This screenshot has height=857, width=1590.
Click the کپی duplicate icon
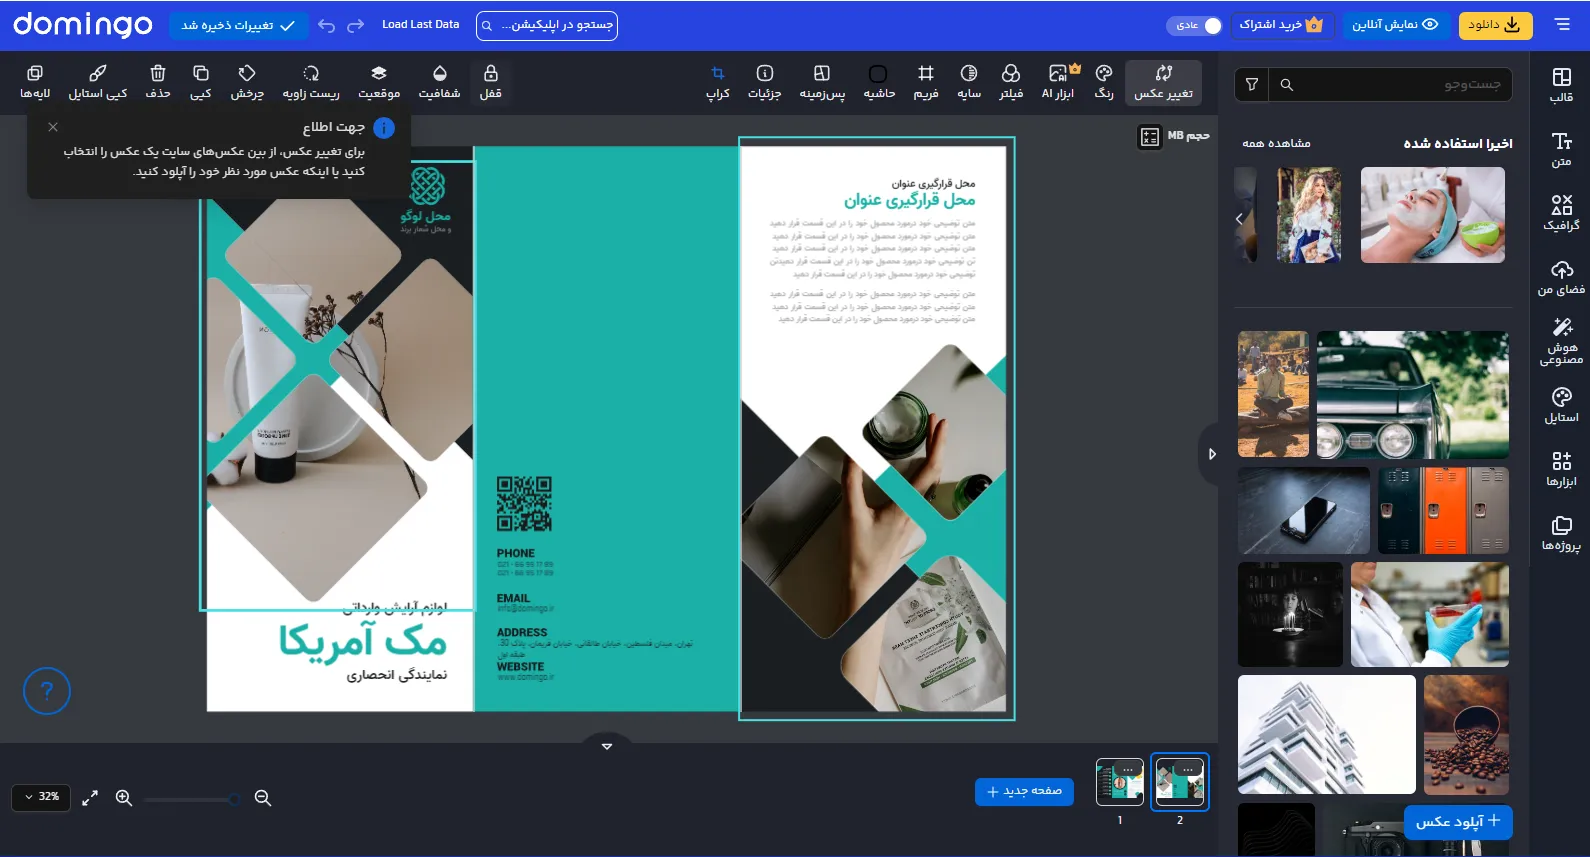pyautogui.click(x=201, y=82)
